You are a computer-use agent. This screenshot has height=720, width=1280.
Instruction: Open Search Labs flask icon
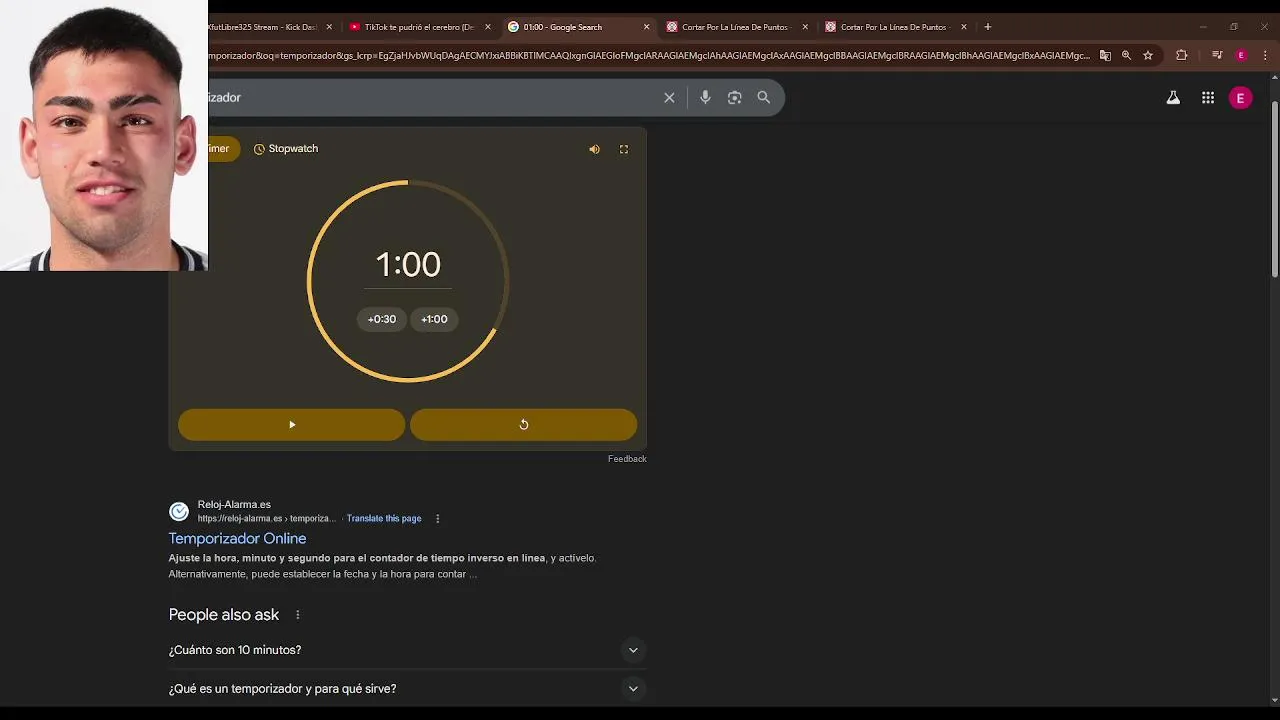coord(1173,97)
